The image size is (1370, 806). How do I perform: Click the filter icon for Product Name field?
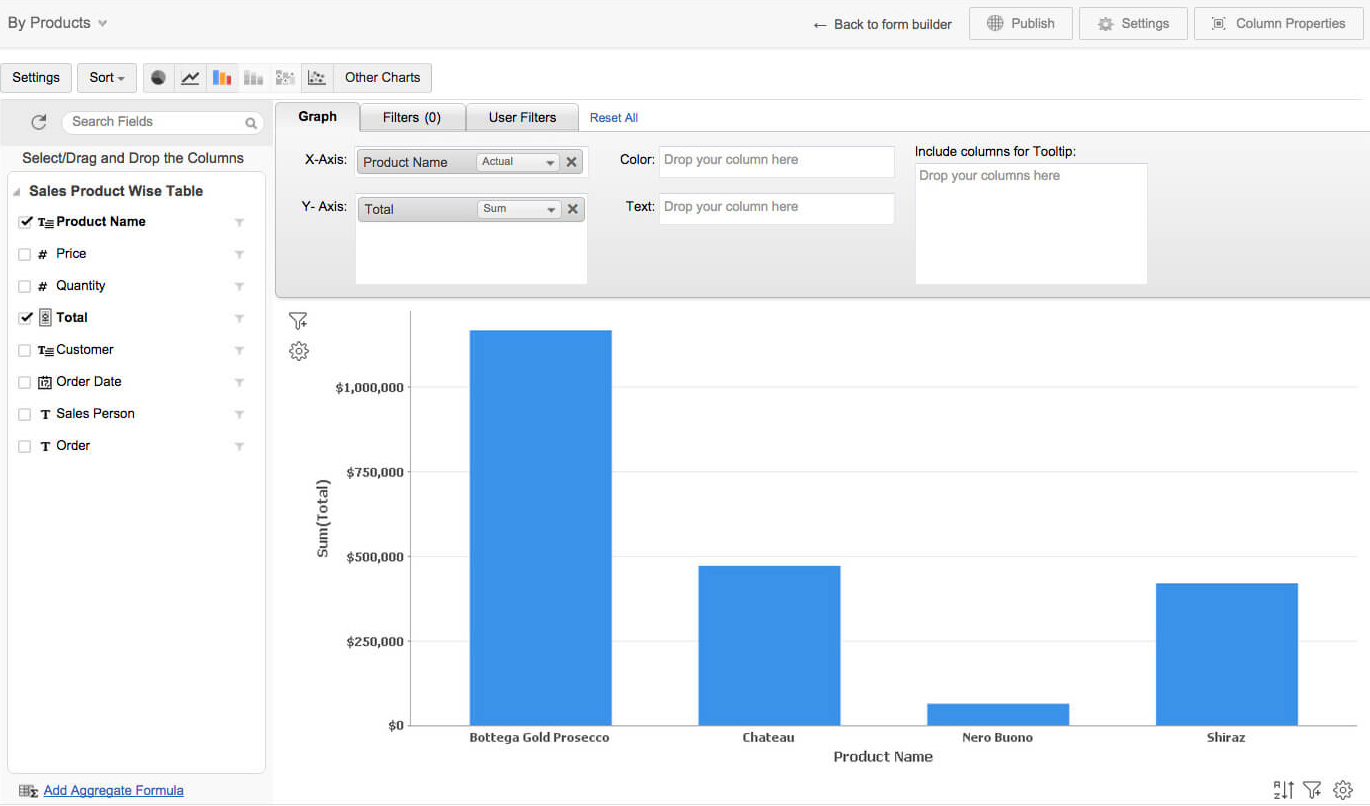239,223
